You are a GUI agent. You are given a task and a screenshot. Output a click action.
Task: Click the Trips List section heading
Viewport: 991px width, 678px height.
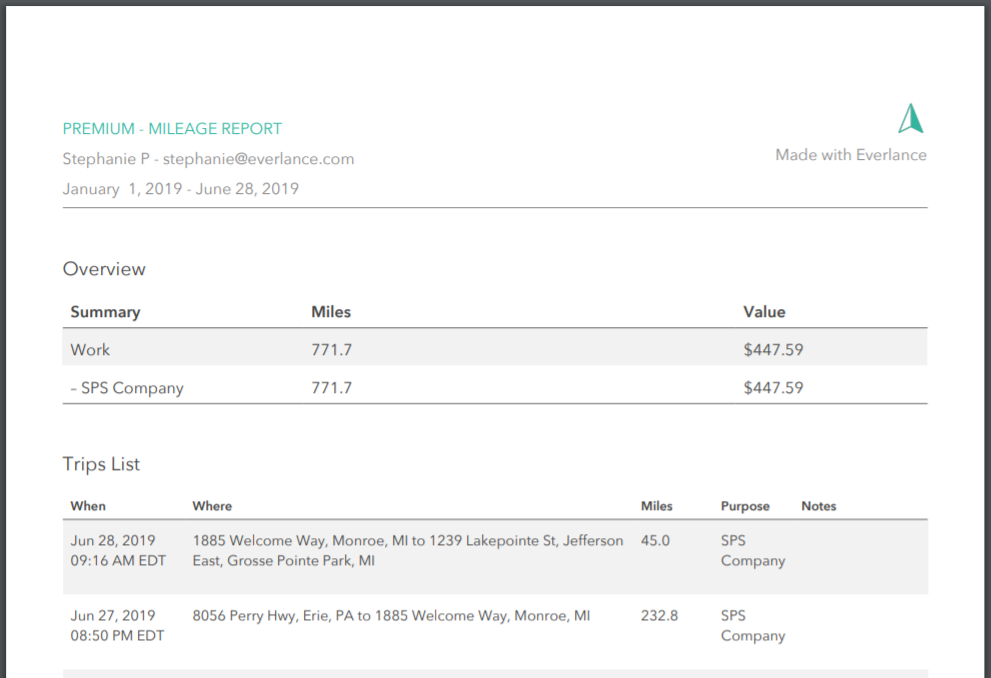click(x=101, y=464)
